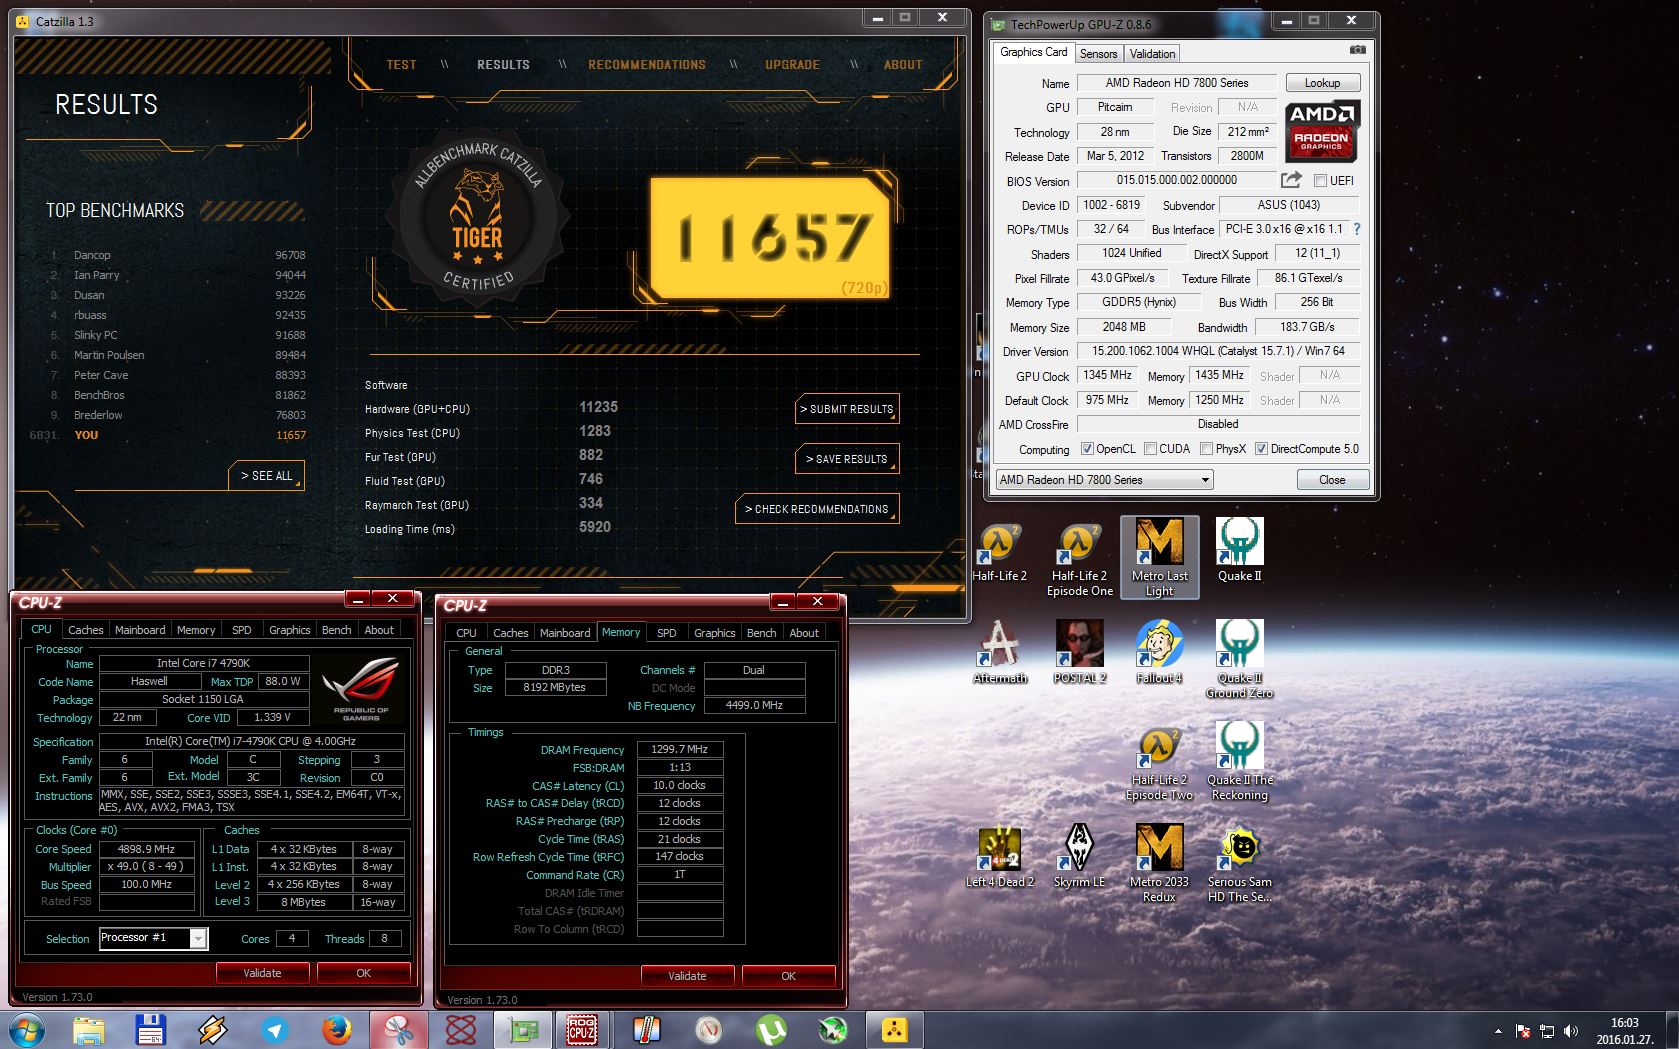The height and width of the screenshot is (1049, 1679).
Task: Toggle UEFI checkbox in GPU-Z
Action: [x=1320, y=181]
